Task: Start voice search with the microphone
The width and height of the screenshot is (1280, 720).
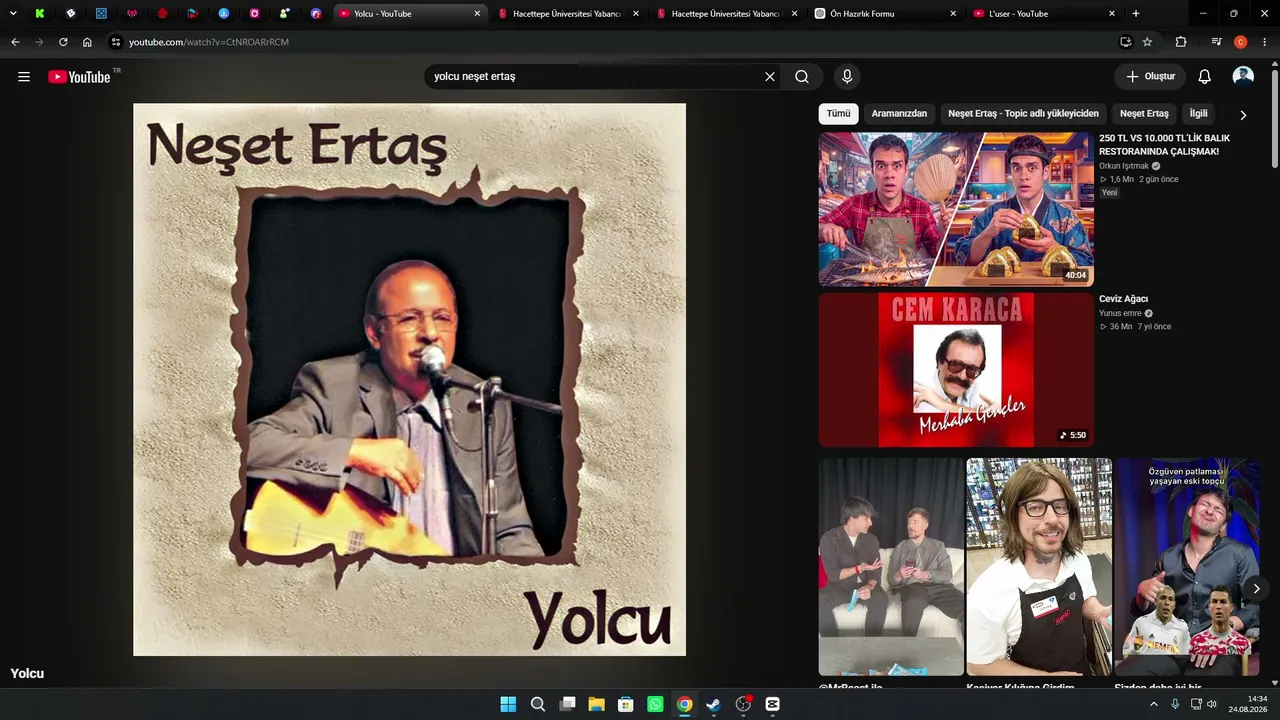Action: coord(847,77)
